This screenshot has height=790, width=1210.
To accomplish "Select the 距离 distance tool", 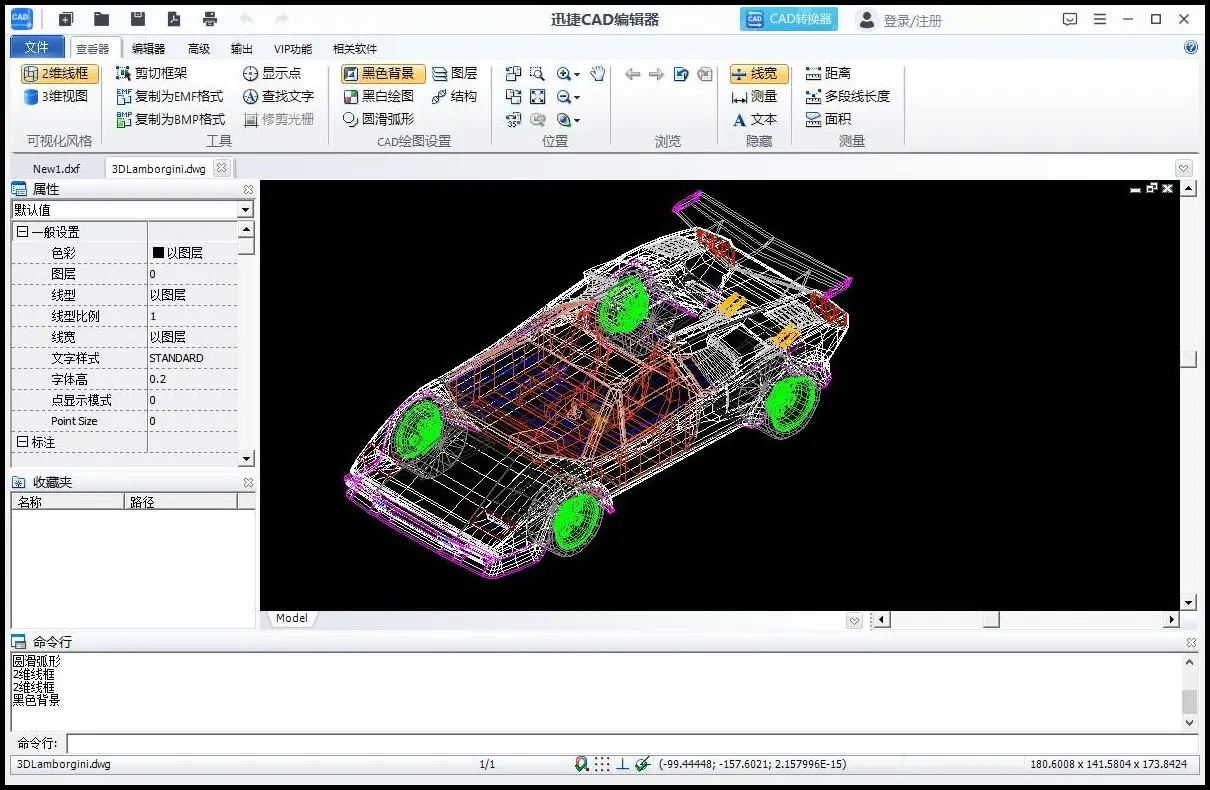I will coord(828,73).
